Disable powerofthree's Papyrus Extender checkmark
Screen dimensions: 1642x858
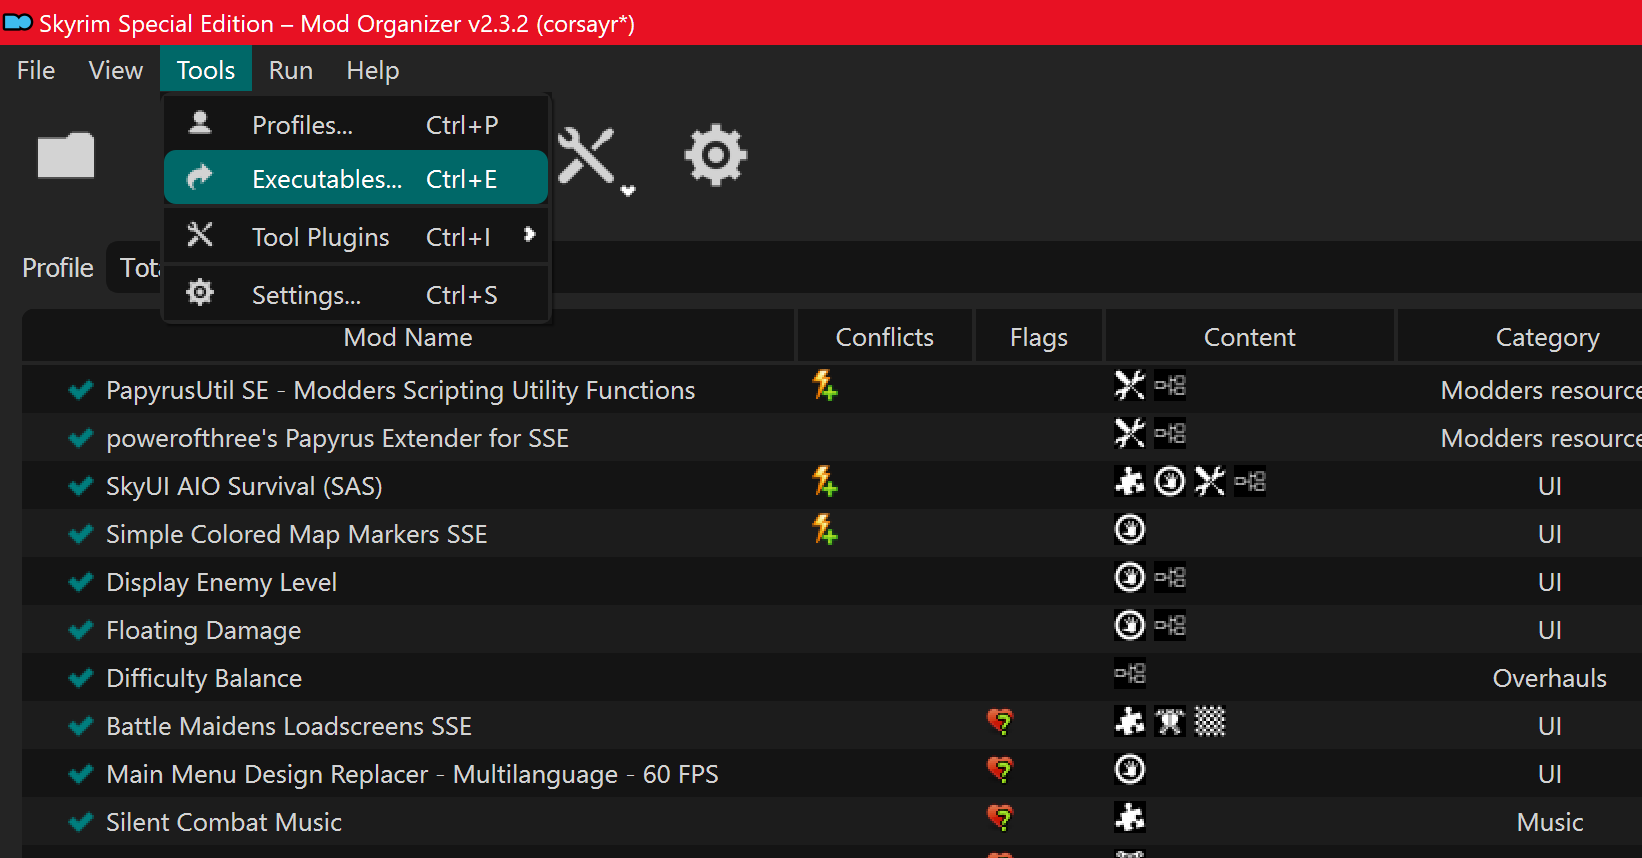[x=80, y=438]
